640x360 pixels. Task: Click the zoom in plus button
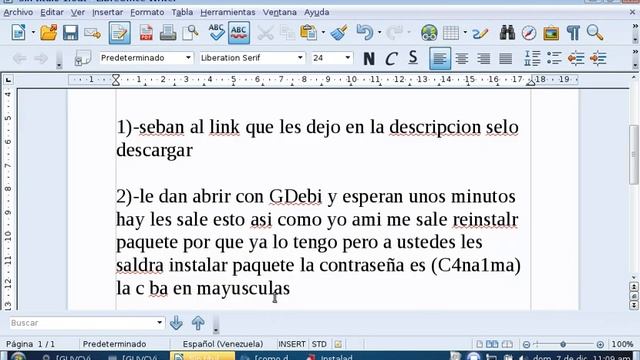coord(600,344)
